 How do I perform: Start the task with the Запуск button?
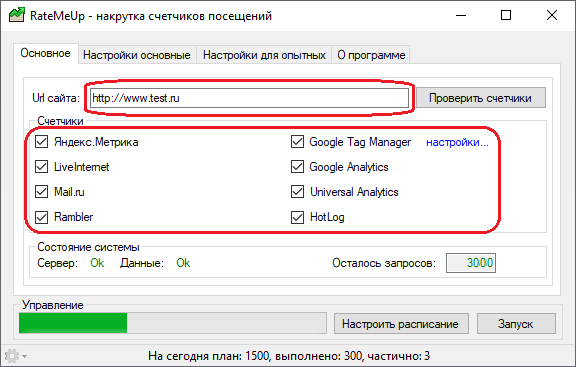[x=516, y=324]
